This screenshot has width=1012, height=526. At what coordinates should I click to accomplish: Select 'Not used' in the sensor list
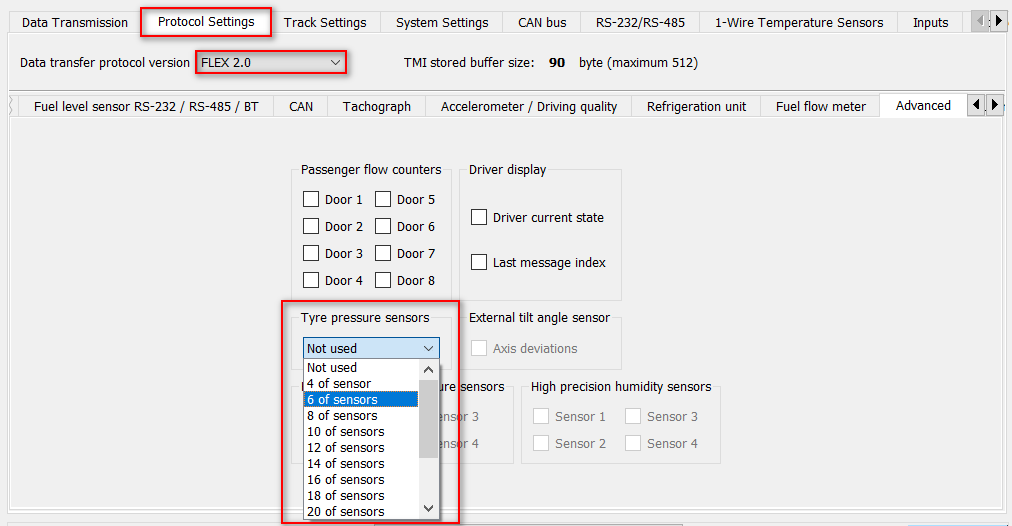click(x=332, y=368)
